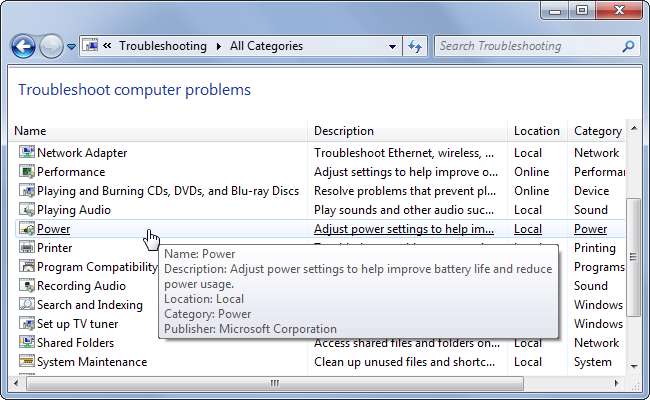Maximize the Troubleshooting window
This screenshot has width=650, height=400.
click(582, 10)
